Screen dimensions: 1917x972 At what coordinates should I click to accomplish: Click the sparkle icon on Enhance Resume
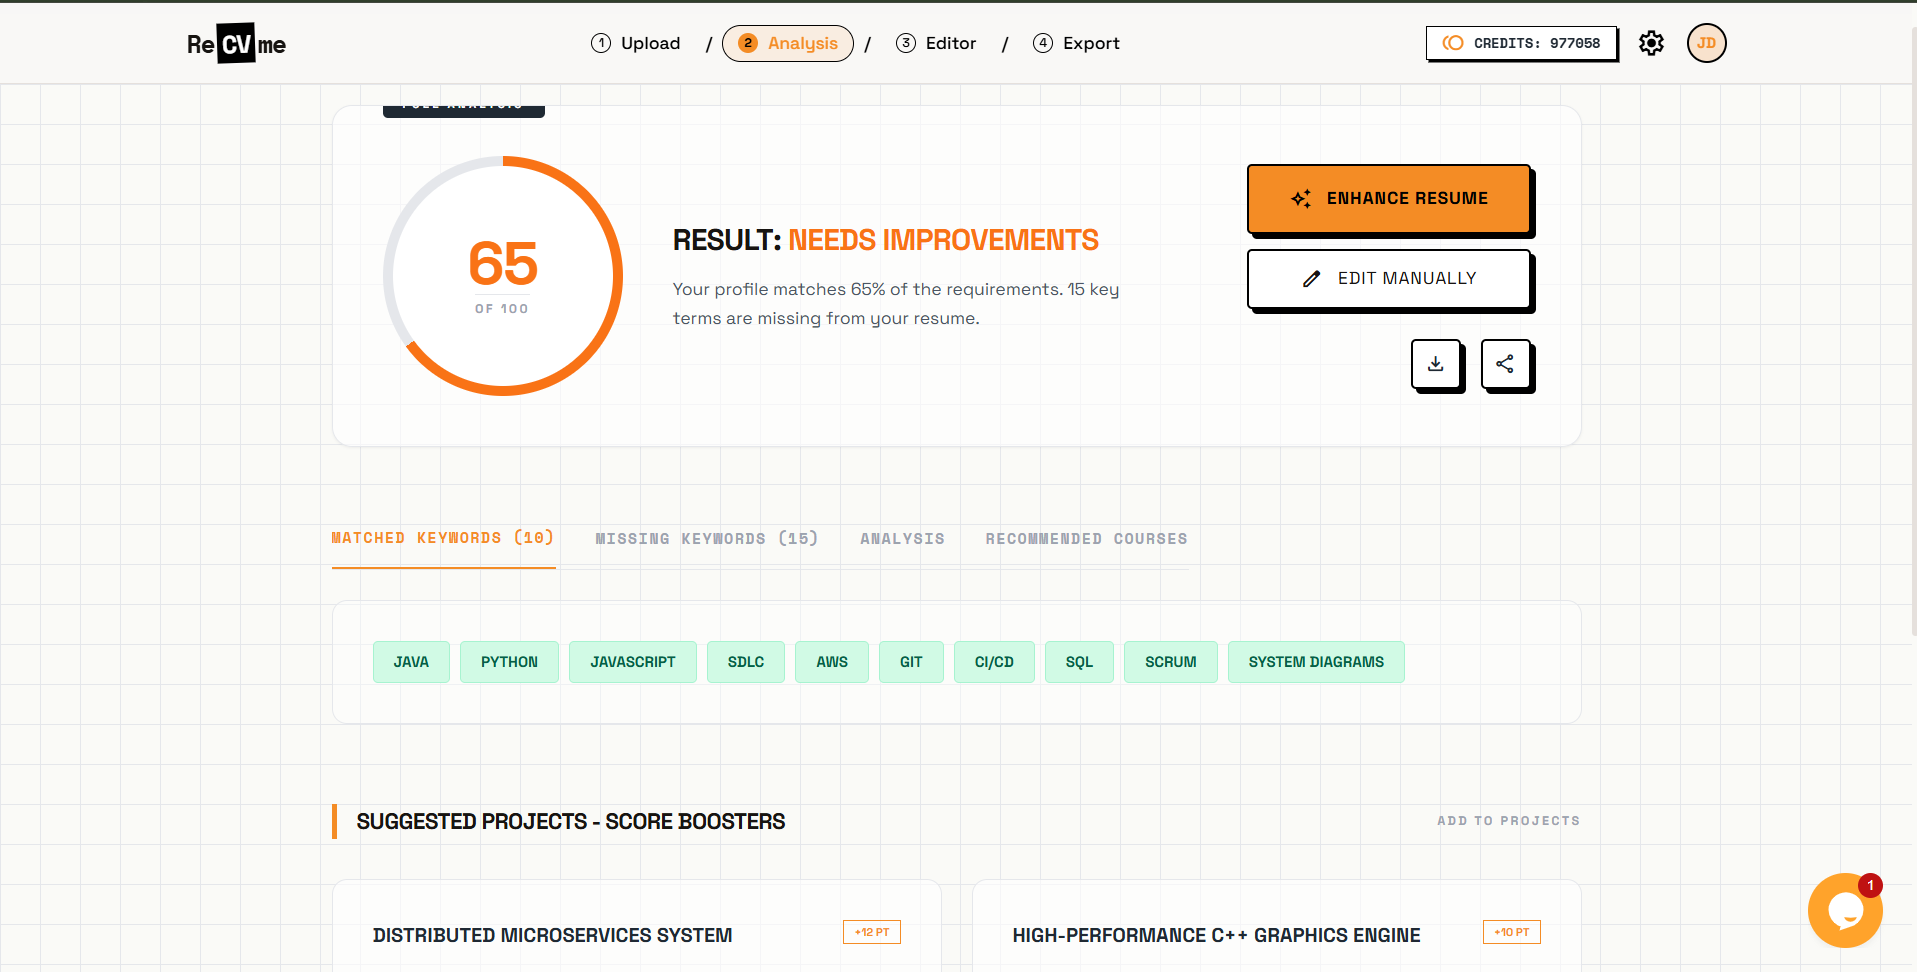pyautogui.click(x=1301, y=199)
